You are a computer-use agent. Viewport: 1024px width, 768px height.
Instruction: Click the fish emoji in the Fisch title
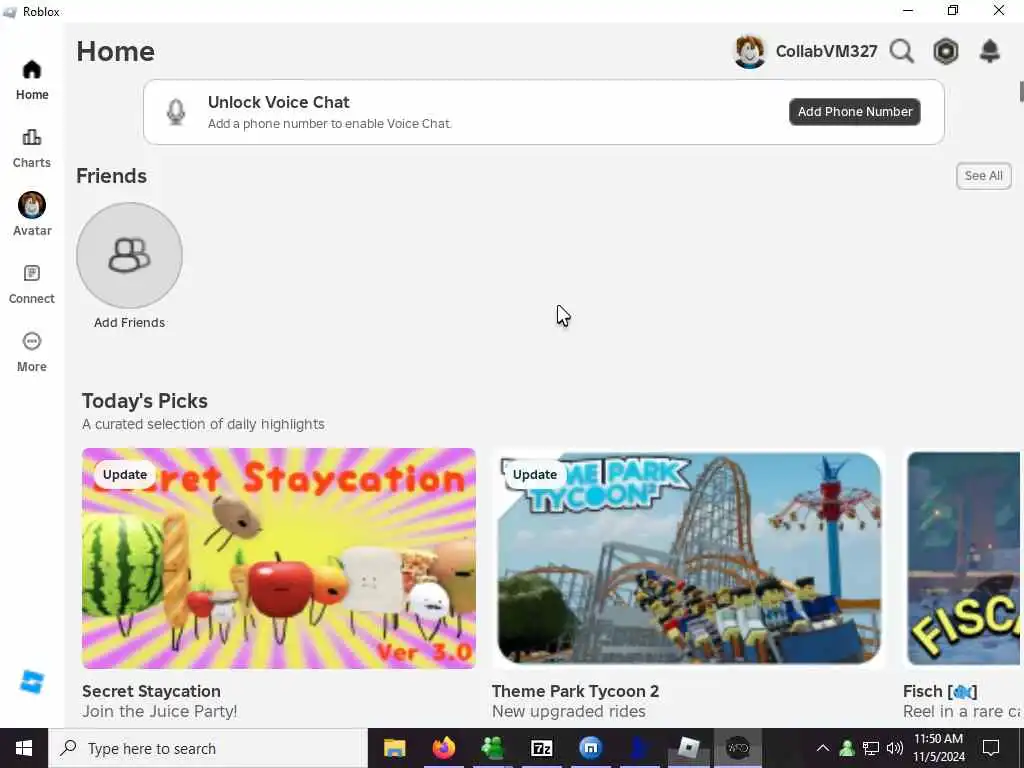tap(962, 692)
